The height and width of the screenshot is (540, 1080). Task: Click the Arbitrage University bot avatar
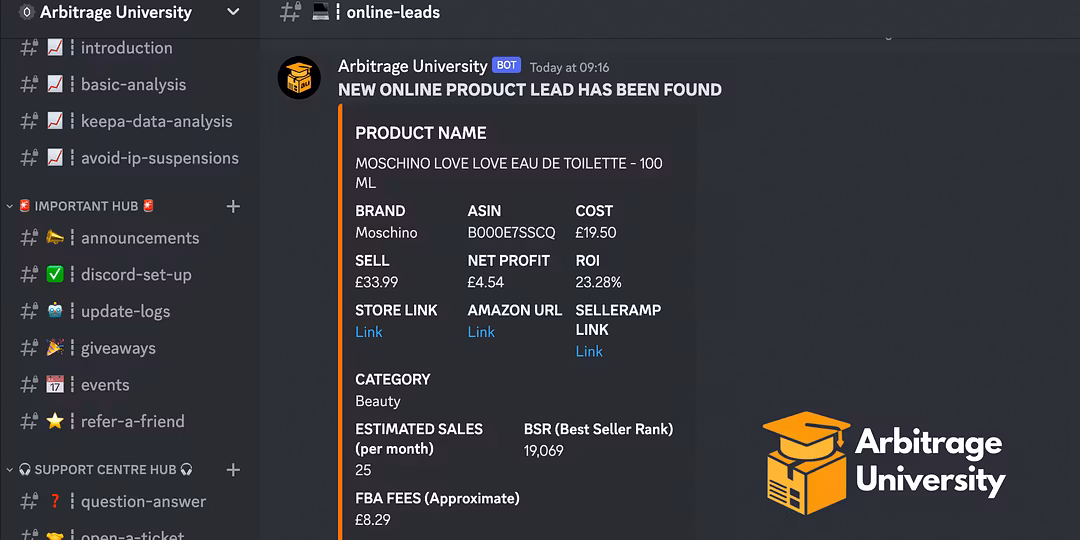(299, 77)
